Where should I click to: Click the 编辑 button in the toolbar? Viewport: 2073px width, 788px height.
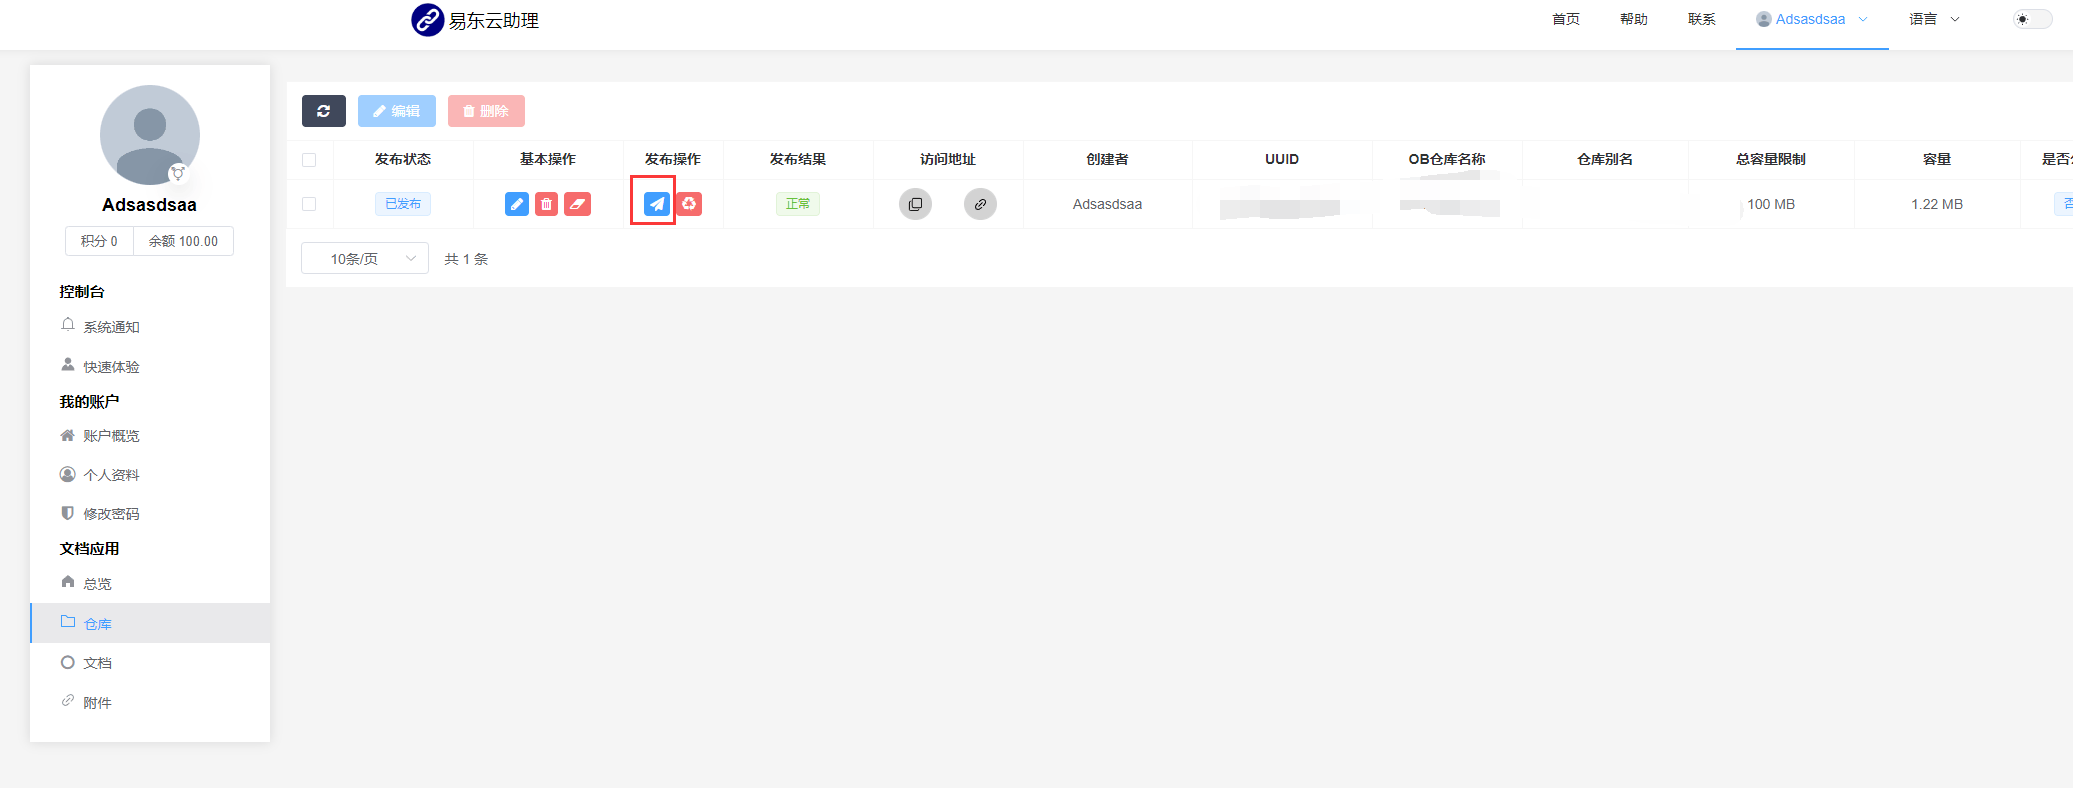click(396, 111)
